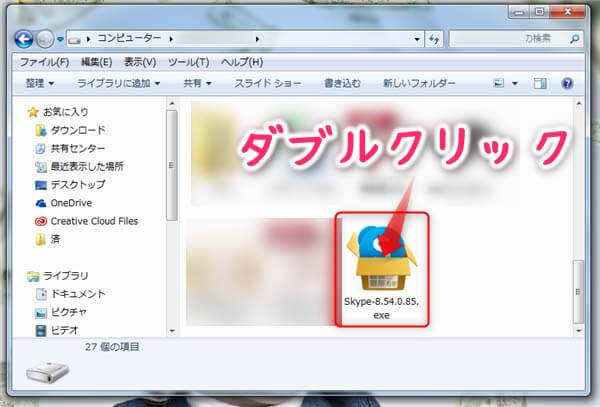
Task: Toggle the preview pane icon
Action: [540, 83]
